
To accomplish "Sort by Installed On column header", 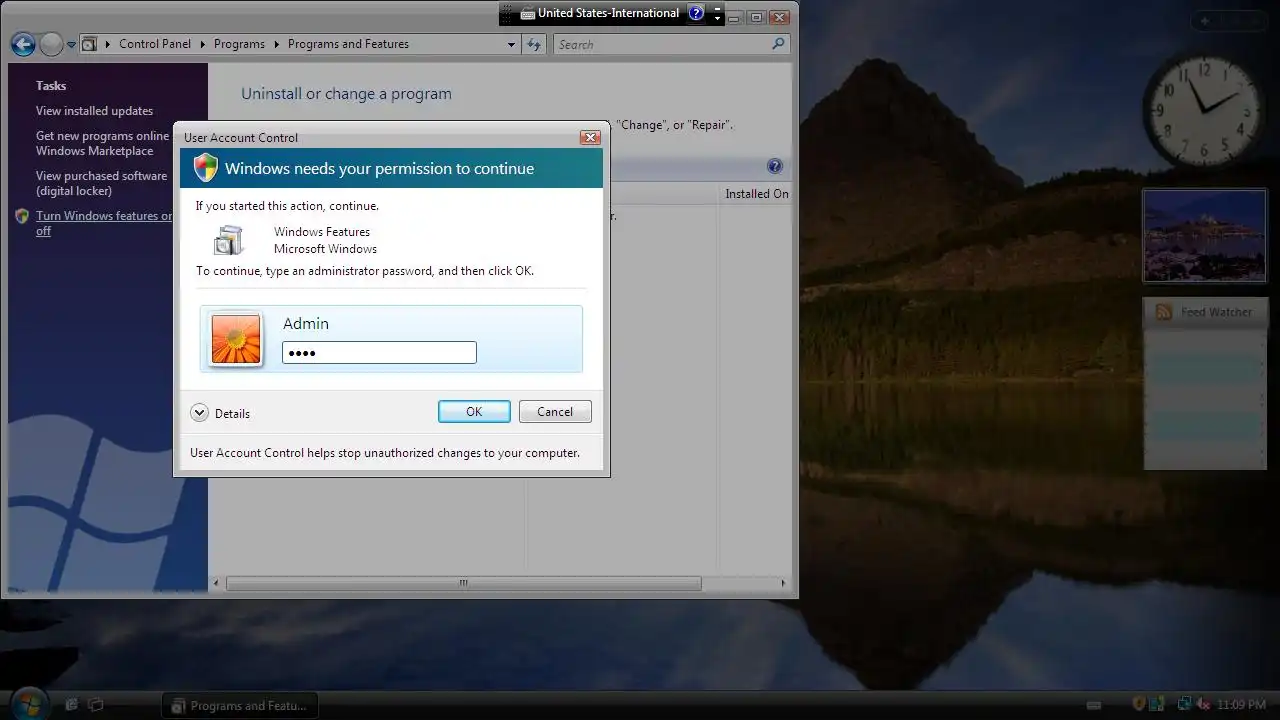I will click(x=756, y=194).
